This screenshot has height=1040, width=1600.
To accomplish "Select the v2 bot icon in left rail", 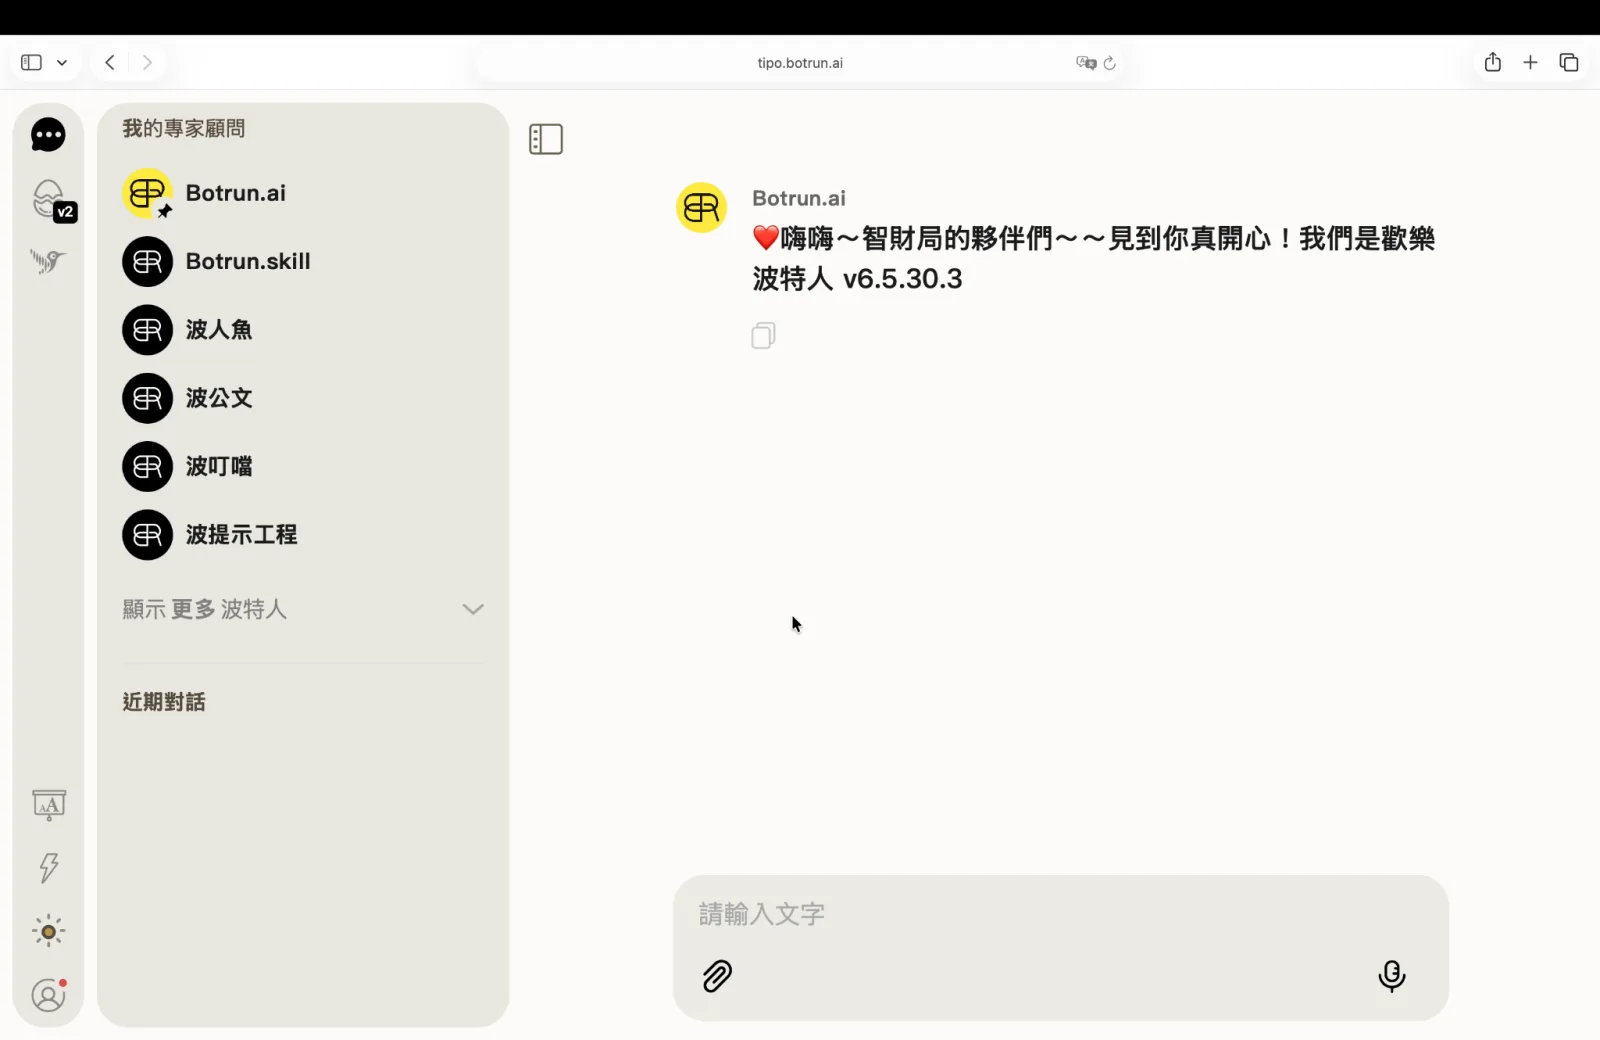I will 52,200.
